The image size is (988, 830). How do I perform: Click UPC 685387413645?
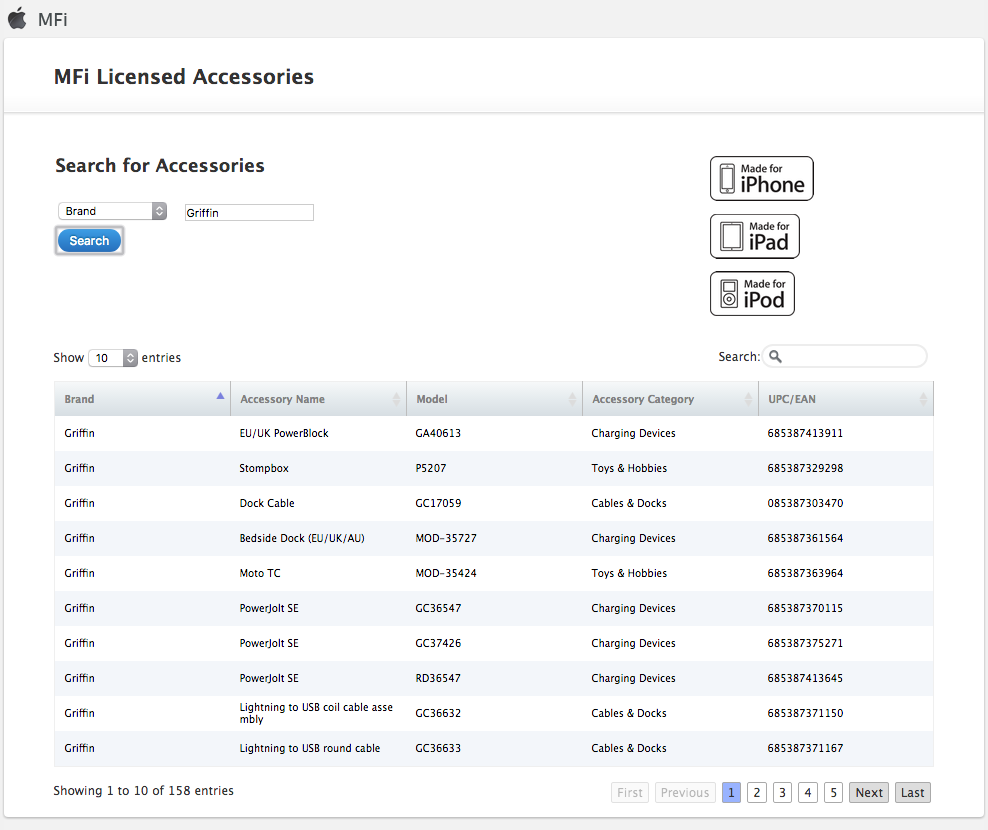pyautogui.click(x=805, y=678)
